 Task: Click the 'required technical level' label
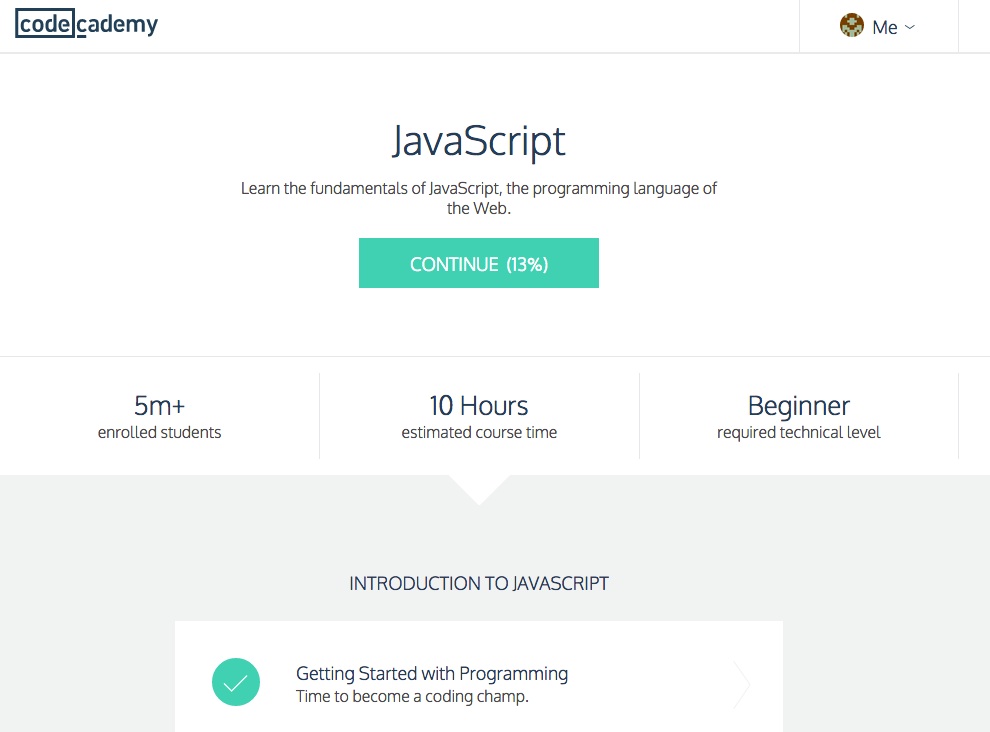pos(799,433)
